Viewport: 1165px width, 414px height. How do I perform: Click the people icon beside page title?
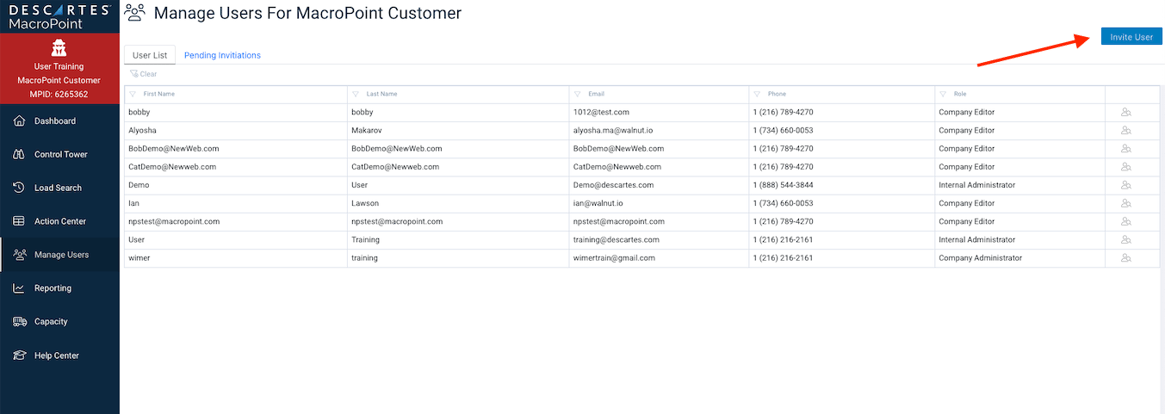pyautogui.click(x=134, y=12)
